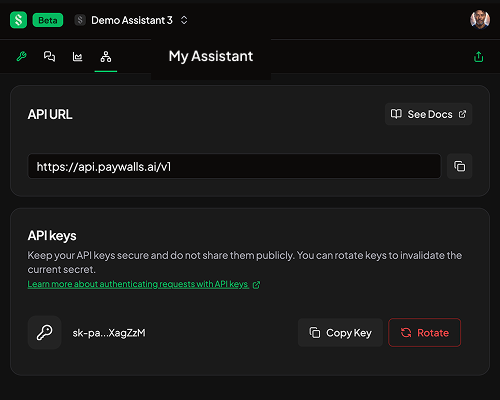Open the wrench configuration tab
Viewport: 500px width, 400px height.
[x=22, y=57]
